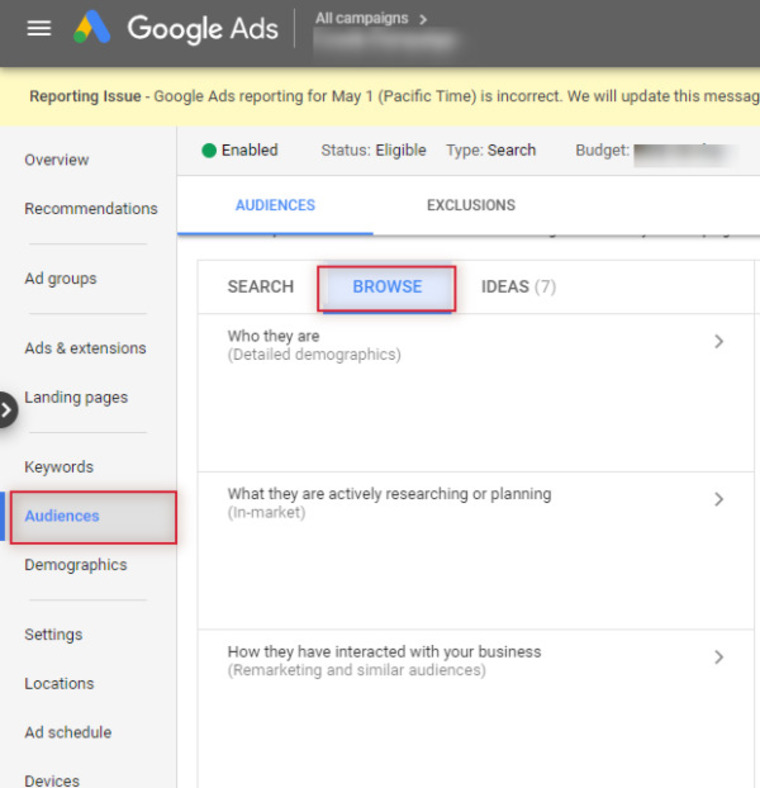This screenshot has height=788, width=760.
Task: Select the Browse tab
Action: coord(387,286)
